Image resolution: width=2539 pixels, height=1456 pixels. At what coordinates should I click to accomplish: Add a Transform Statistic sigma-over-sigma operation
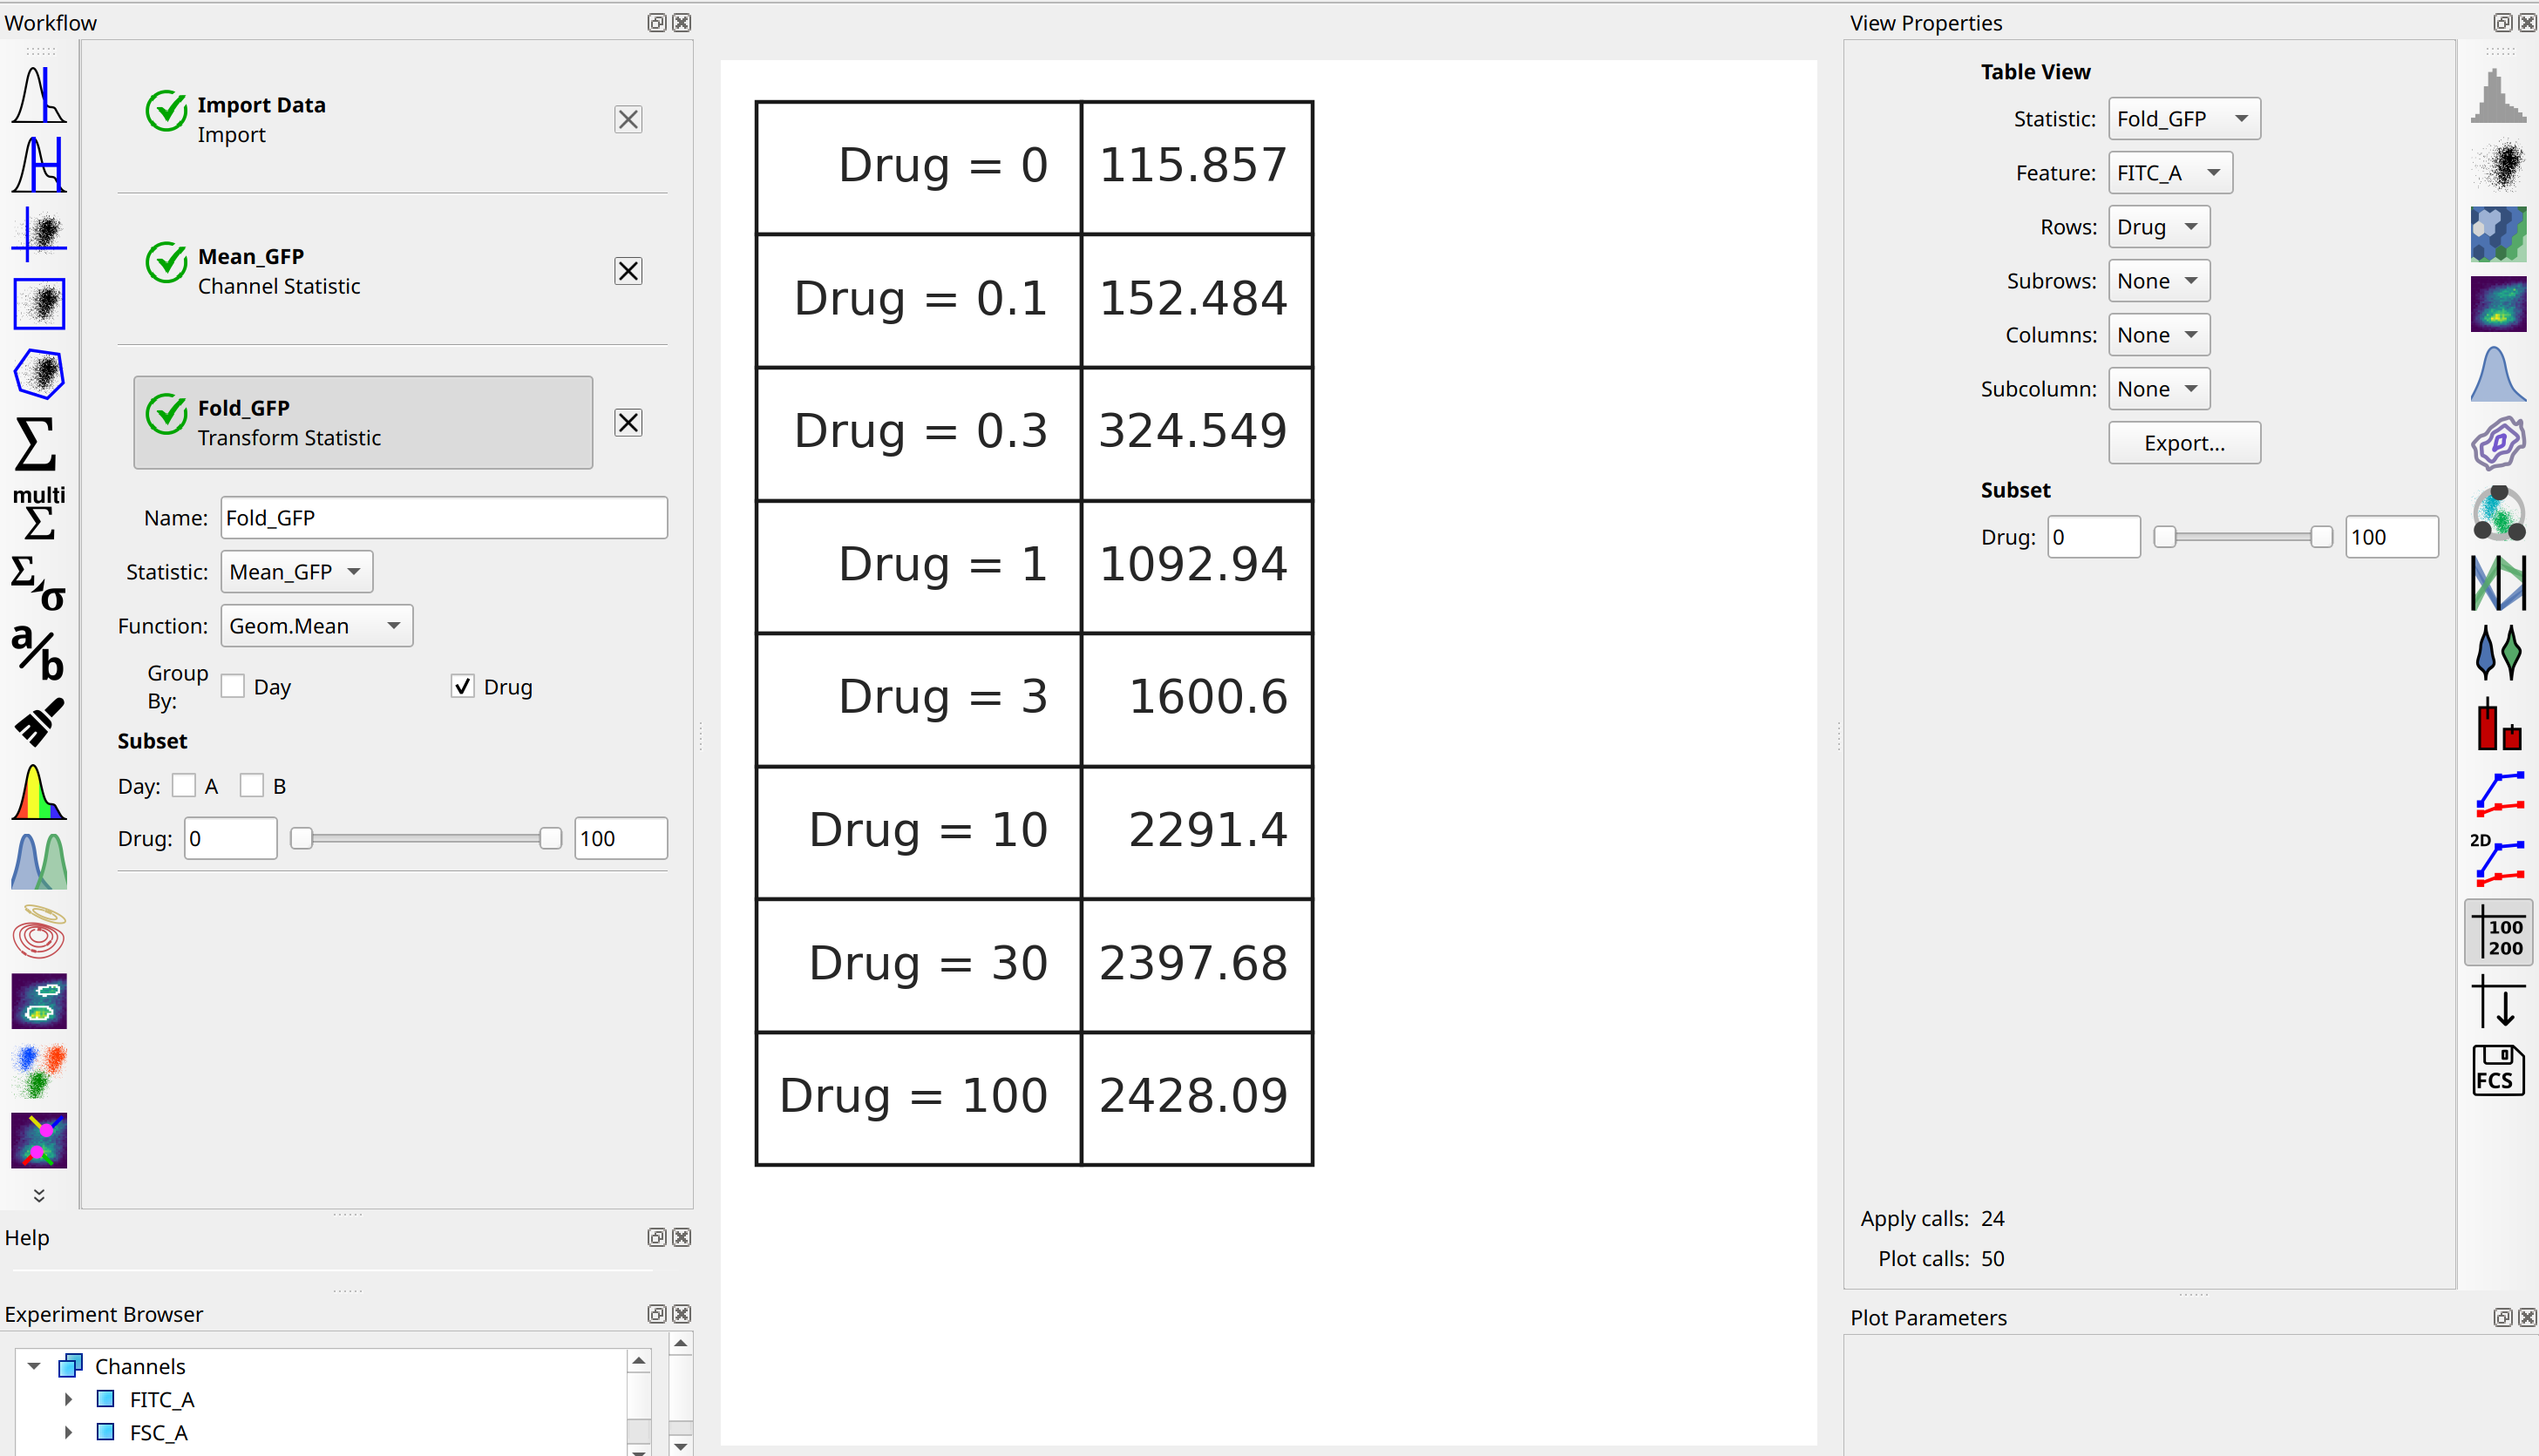click(x=39, y=583)
